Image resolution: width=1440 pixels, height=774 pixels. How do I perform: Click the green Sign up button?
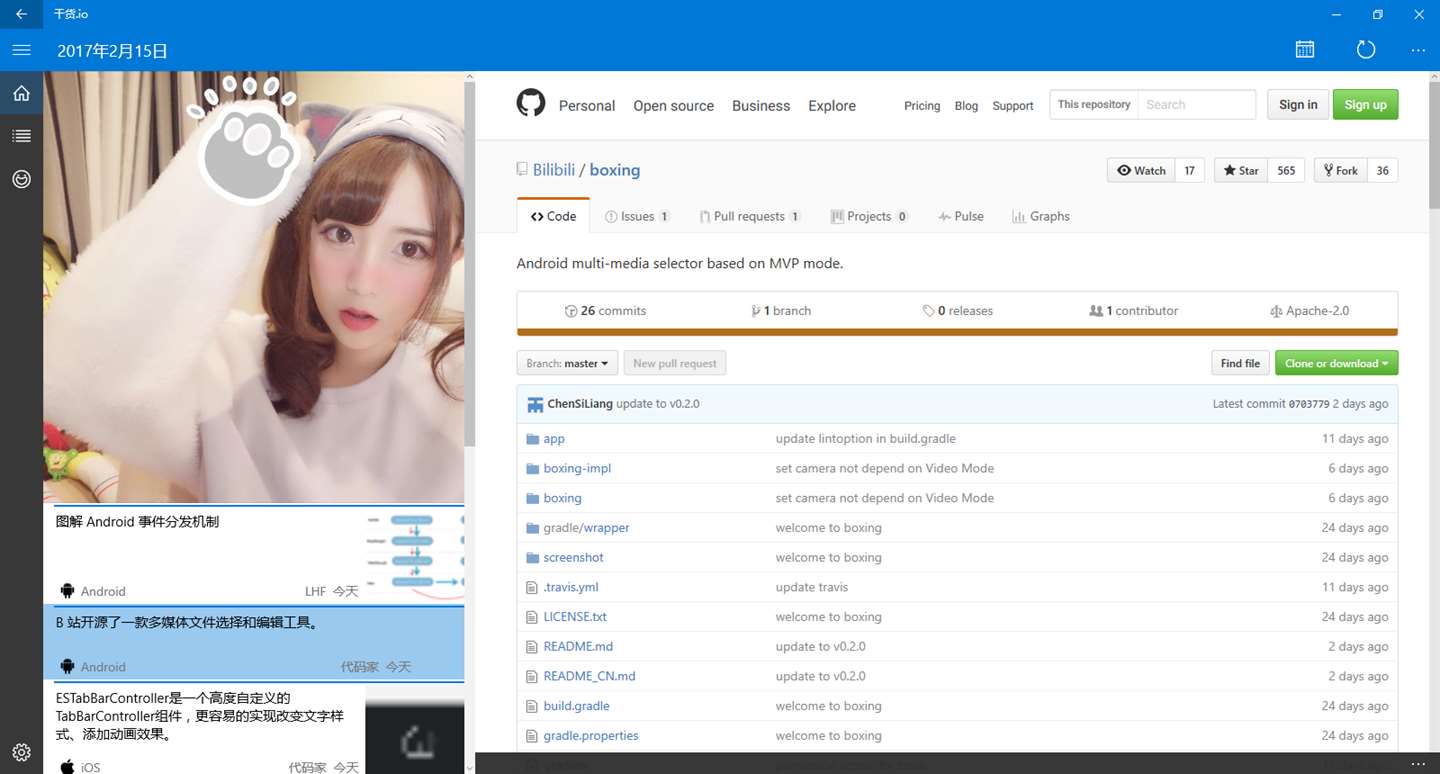[x=1365, y=104]
